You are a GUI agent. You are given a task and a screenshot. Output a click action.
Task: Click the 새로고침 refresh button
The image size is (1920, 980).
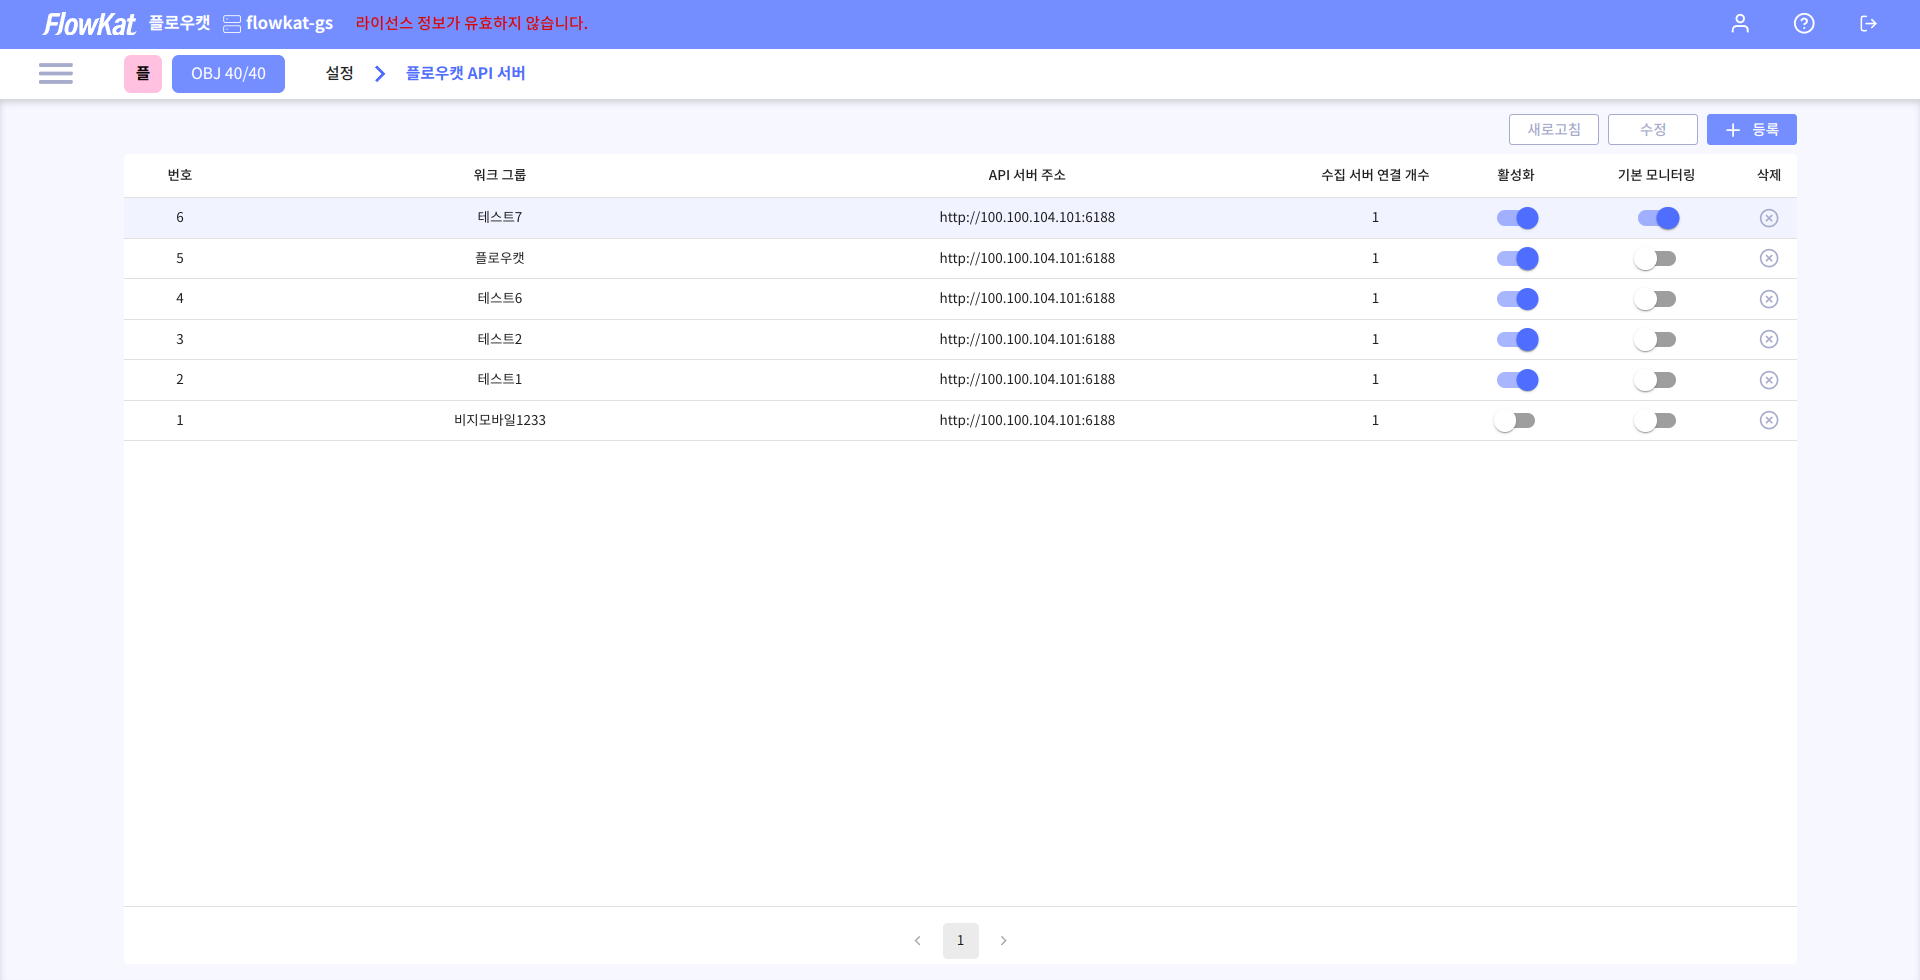tap(1553, 130)
